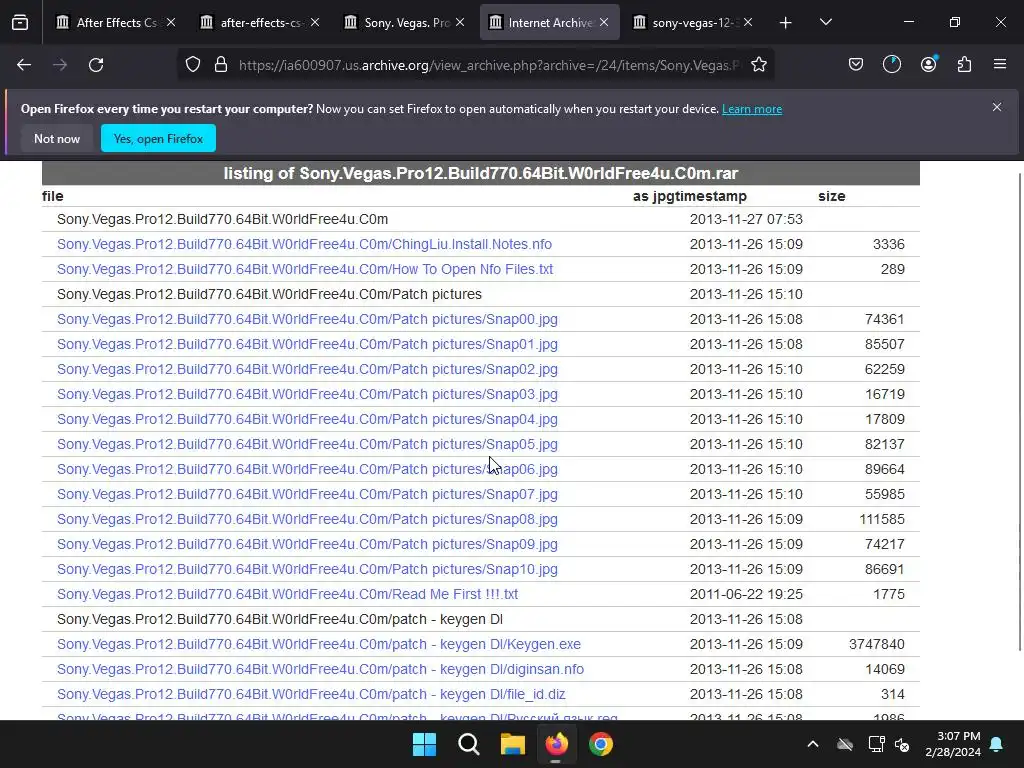Click timestamp 2011-06-22 19:25
The height and width of the screenshot is (768, 1024).
pyautogui.click(x=746, y=594)
